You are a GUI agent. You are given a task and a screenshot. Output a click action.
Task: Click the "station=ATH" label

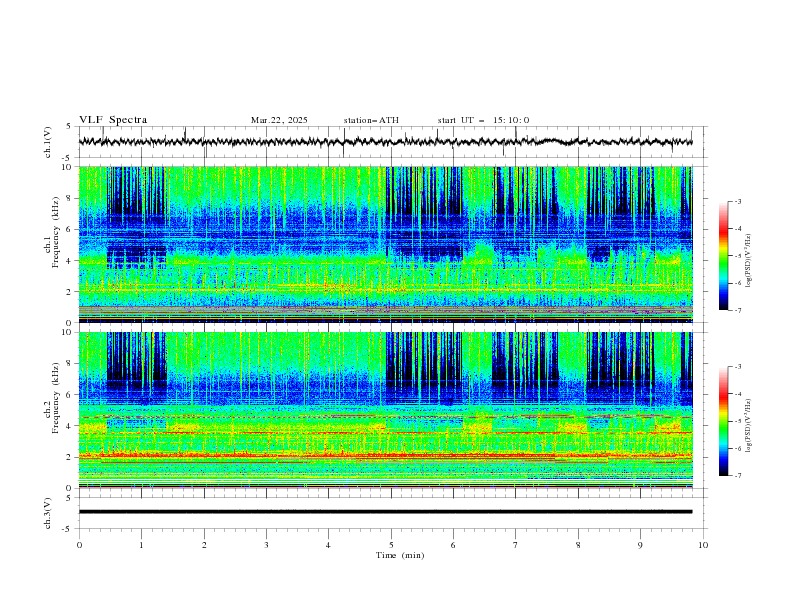pos(371,120)
